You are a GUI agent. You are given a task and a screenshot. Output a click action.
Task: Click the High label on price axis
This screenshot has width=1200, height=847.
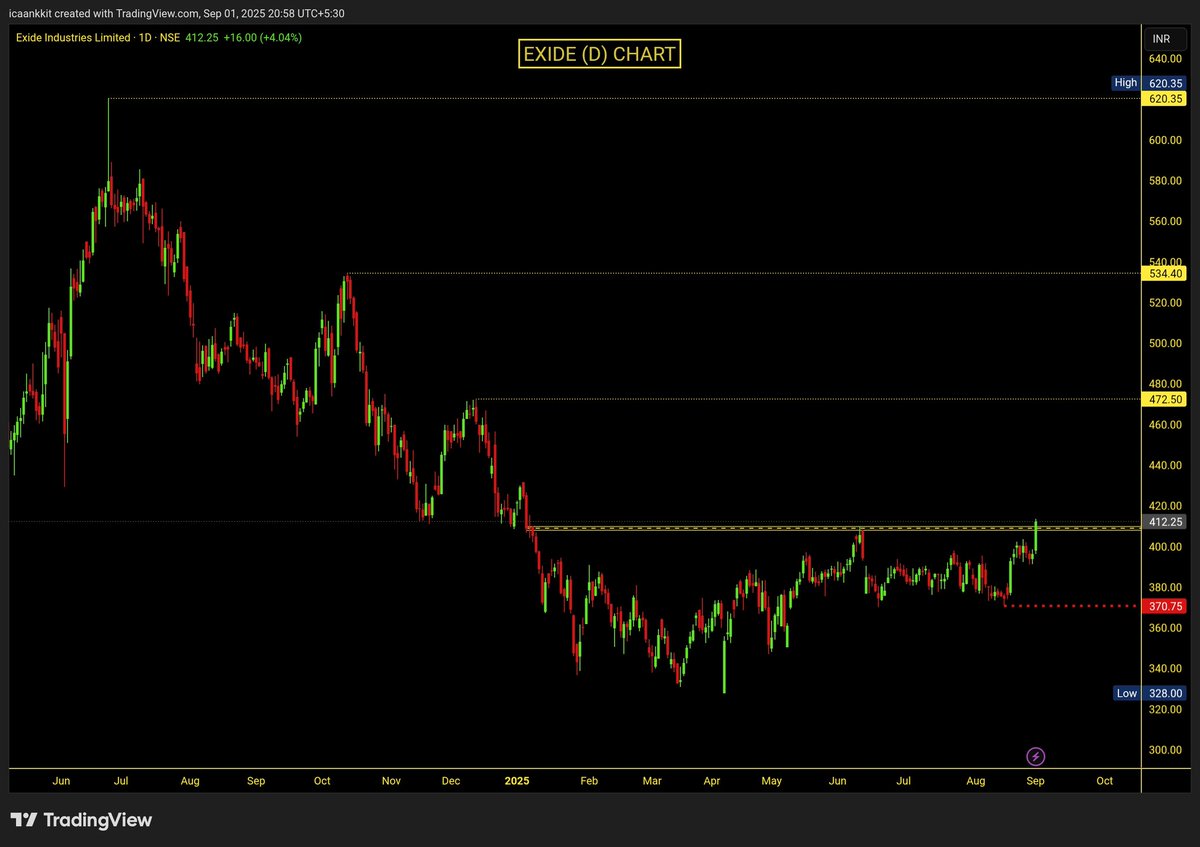1125,83
